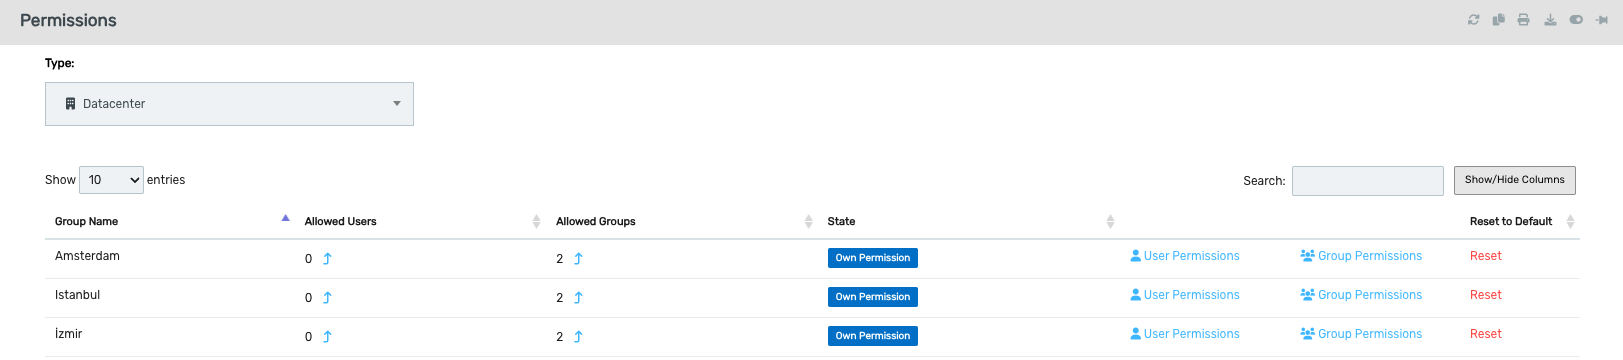Click the allowed groups arrow for Istanbul
Screen dimensions: 1623x360
[578, 298]
